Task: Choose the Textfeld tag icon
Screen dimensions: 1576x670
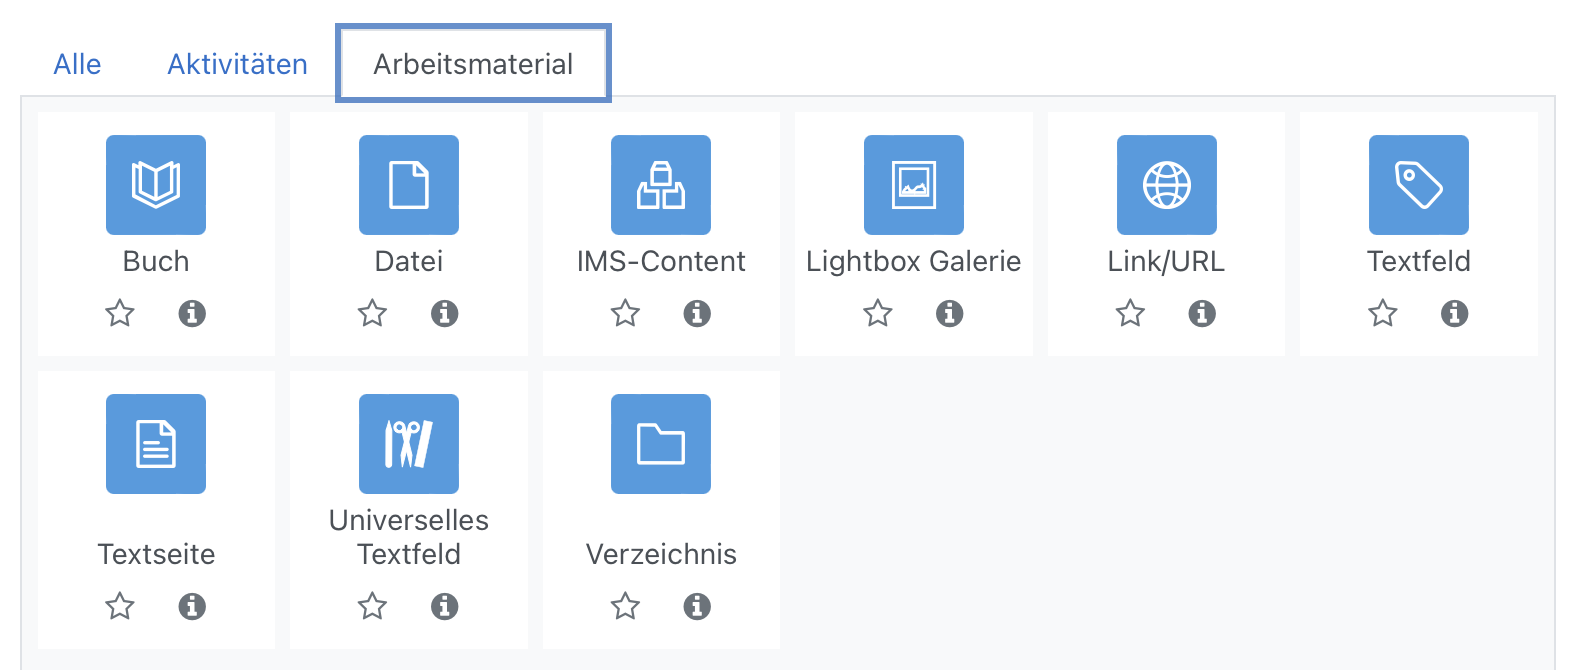Action: coord(1418,184)
